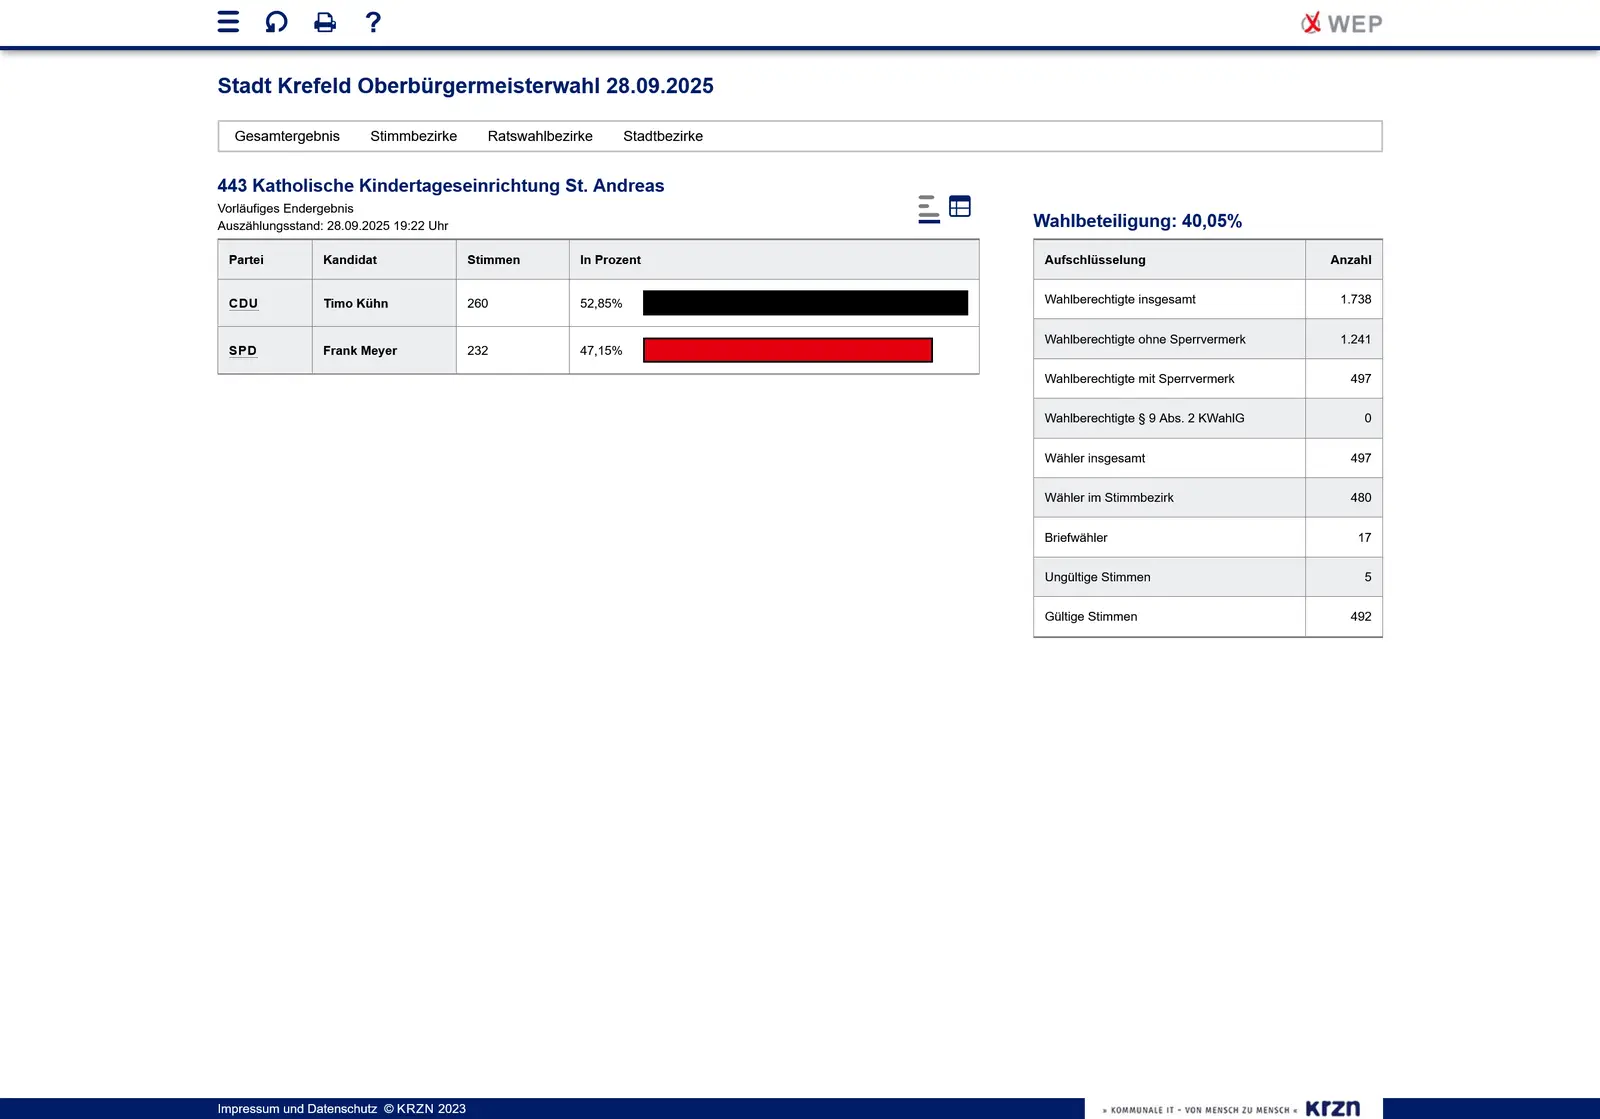The width and height of the screenshot is (1600, 1119).
Task: Select the Timo Kühn candidate cell
Action: (x=356, y=303)
